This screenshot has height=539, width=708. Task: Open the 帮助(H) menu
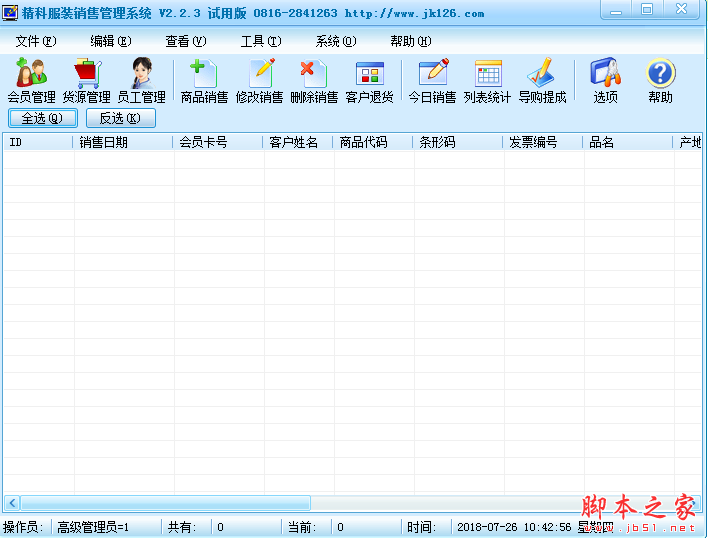[411, 42]
